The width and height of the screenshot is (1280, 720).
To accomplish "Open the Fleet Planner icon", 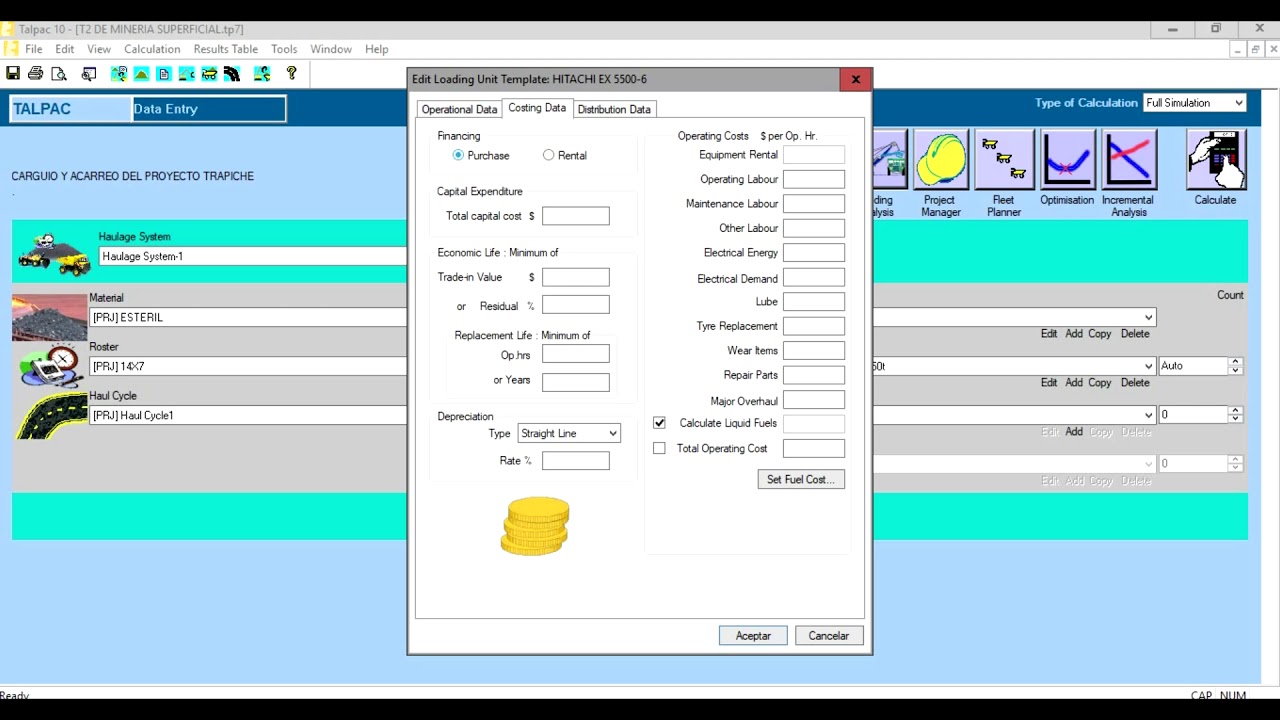I will pos(1004,160).
